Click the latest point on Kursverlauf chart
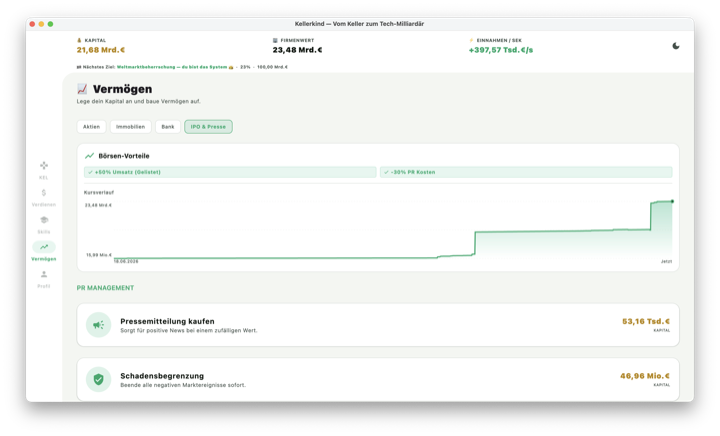This screenshot has height=436, width=720. pos(672,201)
